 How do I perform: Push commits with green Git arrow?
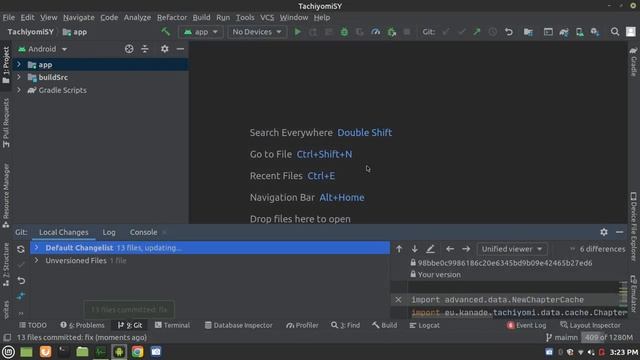point(477,32)
